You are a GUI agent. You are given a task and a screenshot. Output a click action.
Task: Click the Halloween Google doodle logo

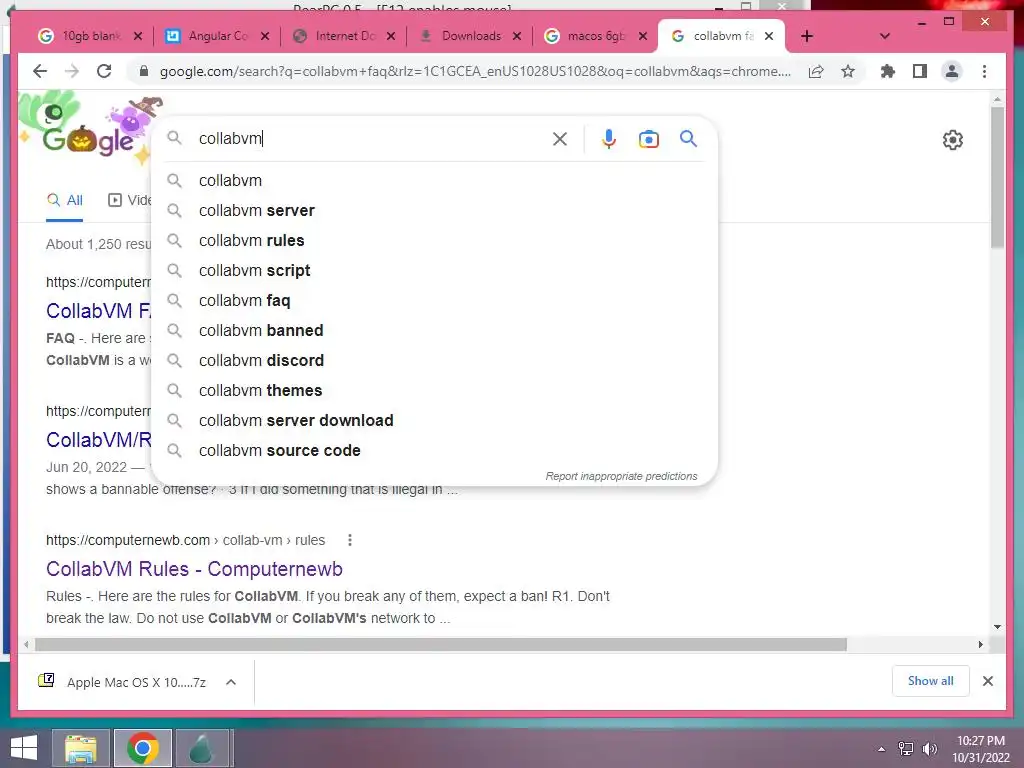[88, 131]
